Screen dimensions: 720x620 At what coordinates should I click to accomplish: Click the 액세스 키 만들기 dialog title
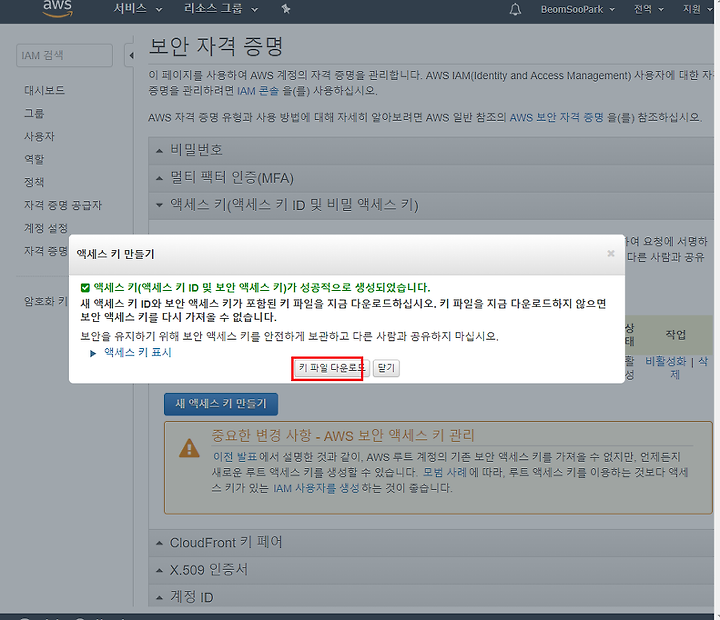click(x=115, y=254)
